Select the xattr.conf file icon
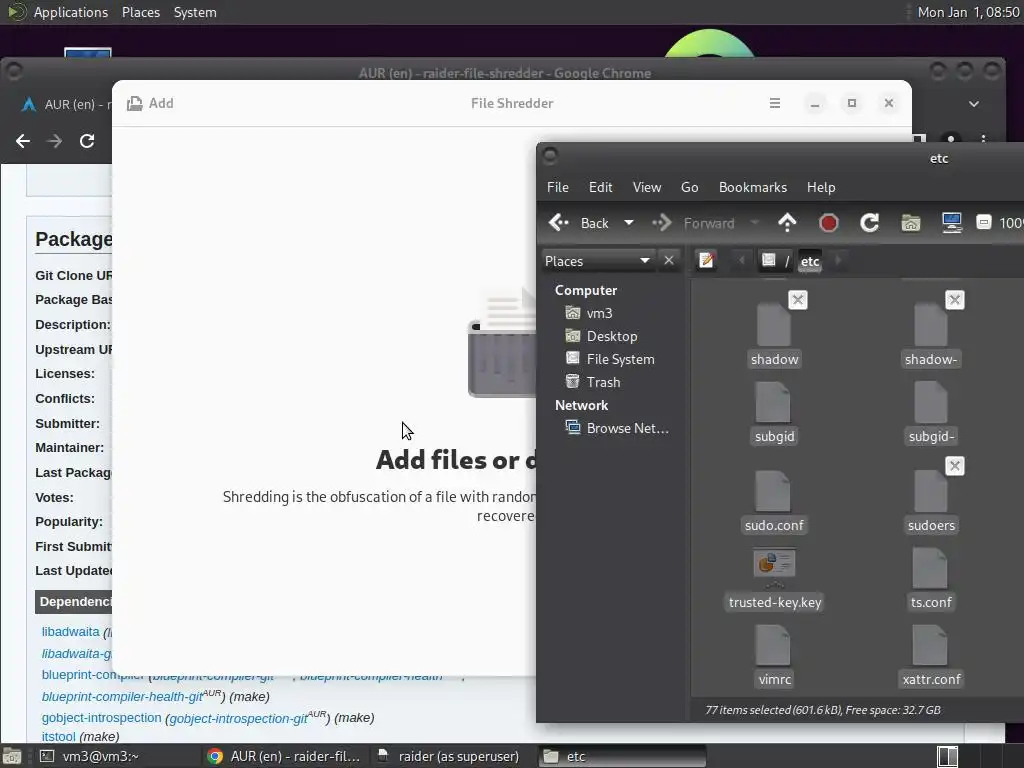The width and height of the screenshot is (1024, 768). [931, 645]
